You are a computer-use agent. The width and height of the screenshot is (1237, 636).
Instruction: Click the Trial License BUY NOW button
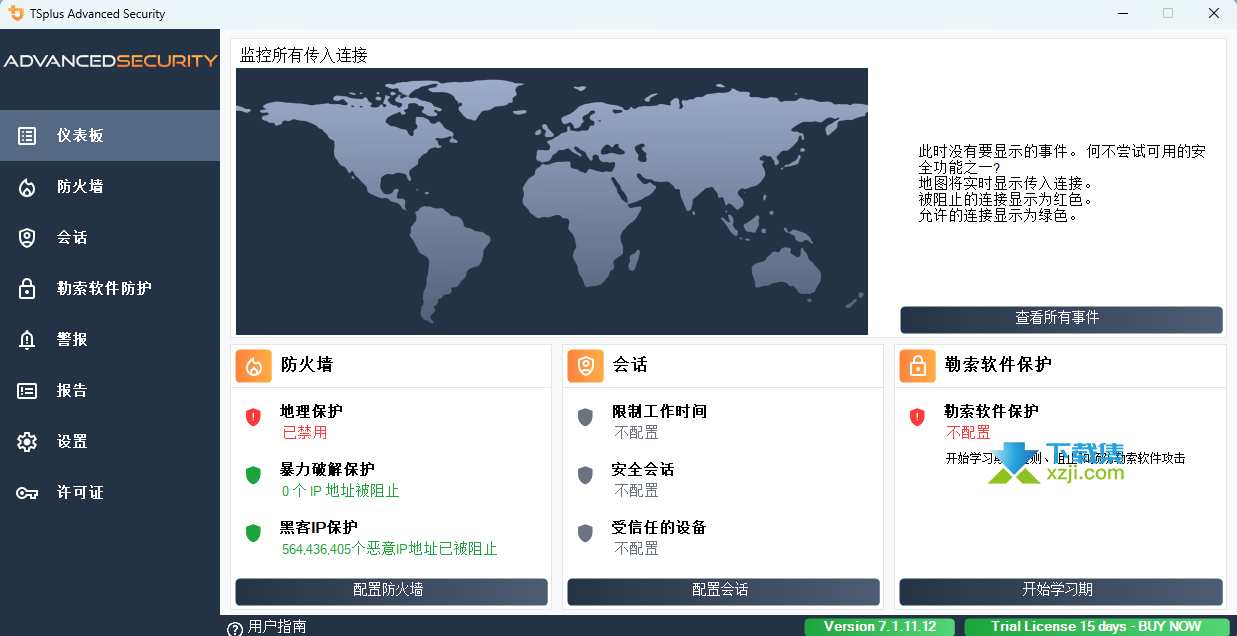pos(1097,627)
